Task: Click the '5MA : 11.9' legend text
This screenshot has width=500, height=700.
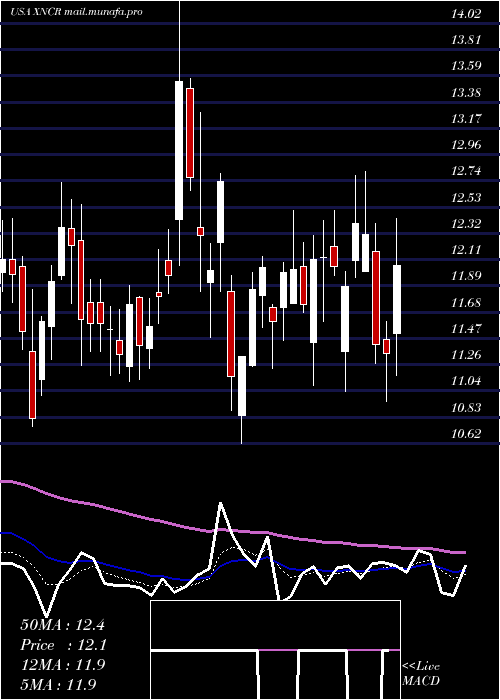Action: 58,684
